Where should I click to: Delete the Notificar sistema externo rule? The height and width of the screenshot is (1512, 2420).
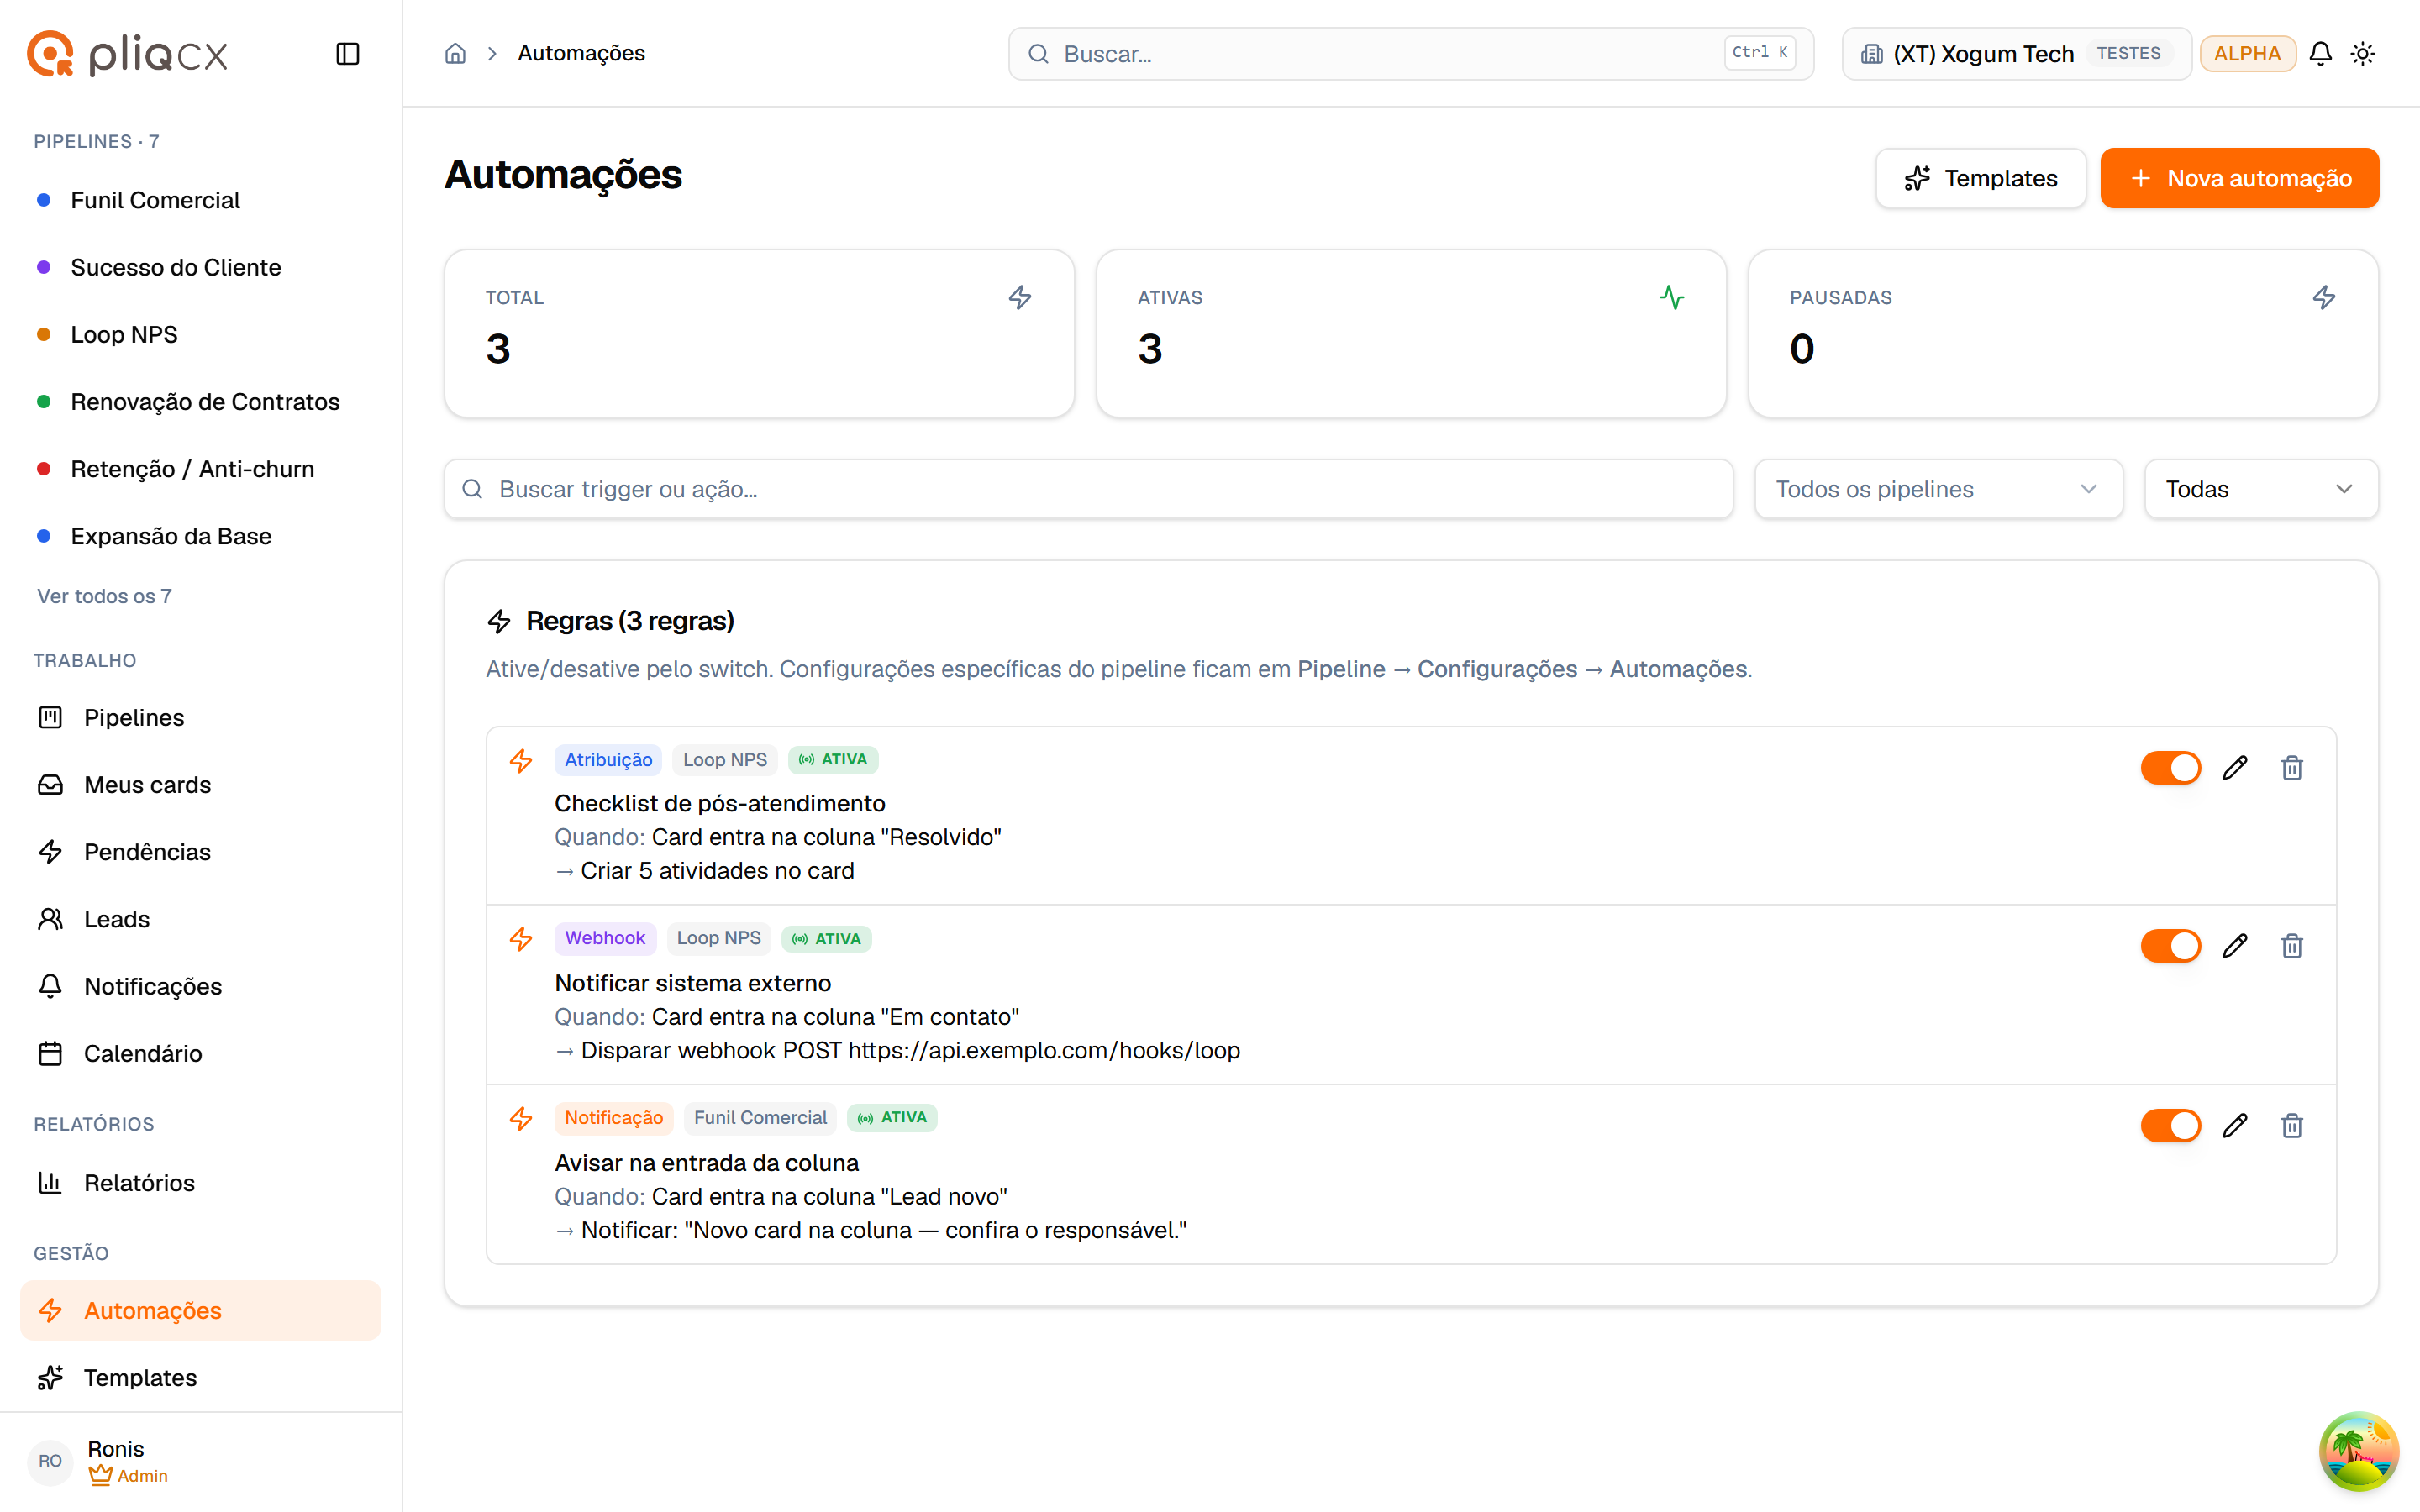pyautogui.click(x=2292, y=946)
